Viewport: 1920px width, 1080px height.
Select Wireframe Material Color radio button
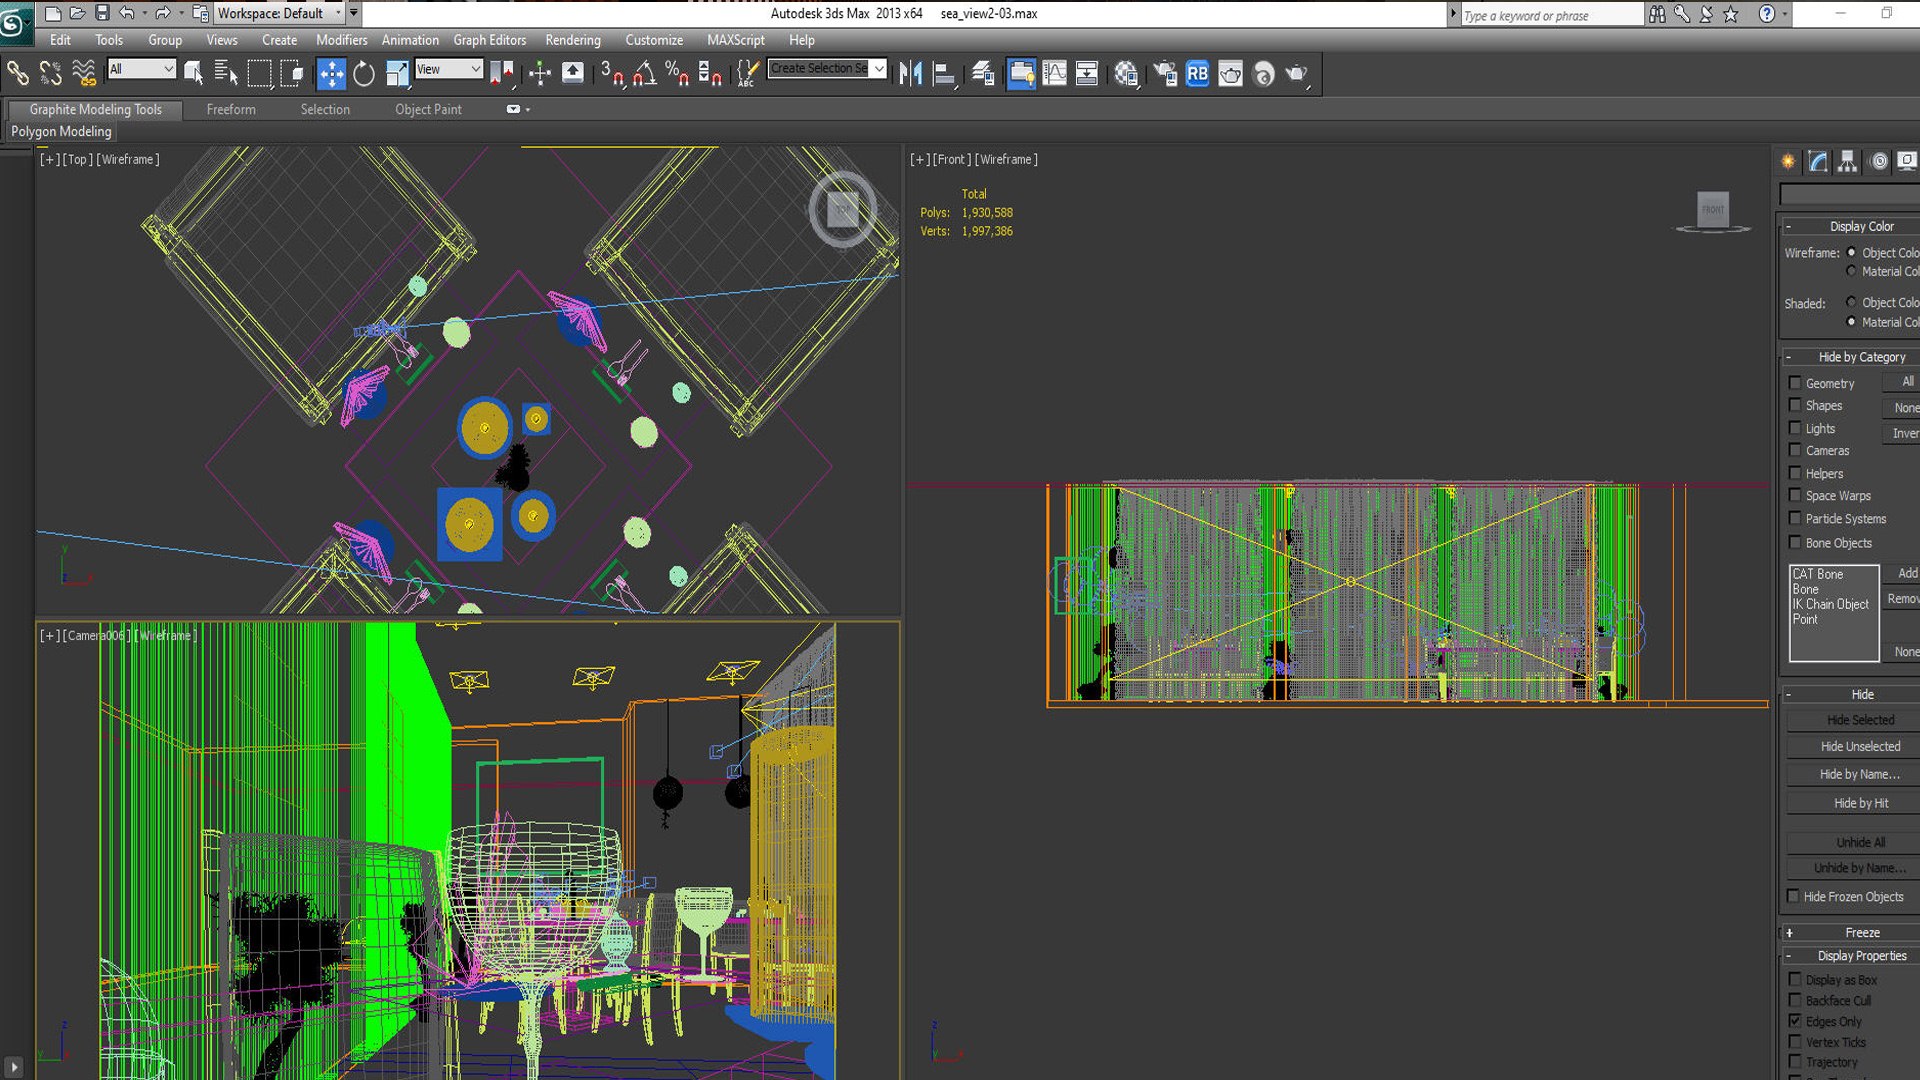[x=1851, y=271]
